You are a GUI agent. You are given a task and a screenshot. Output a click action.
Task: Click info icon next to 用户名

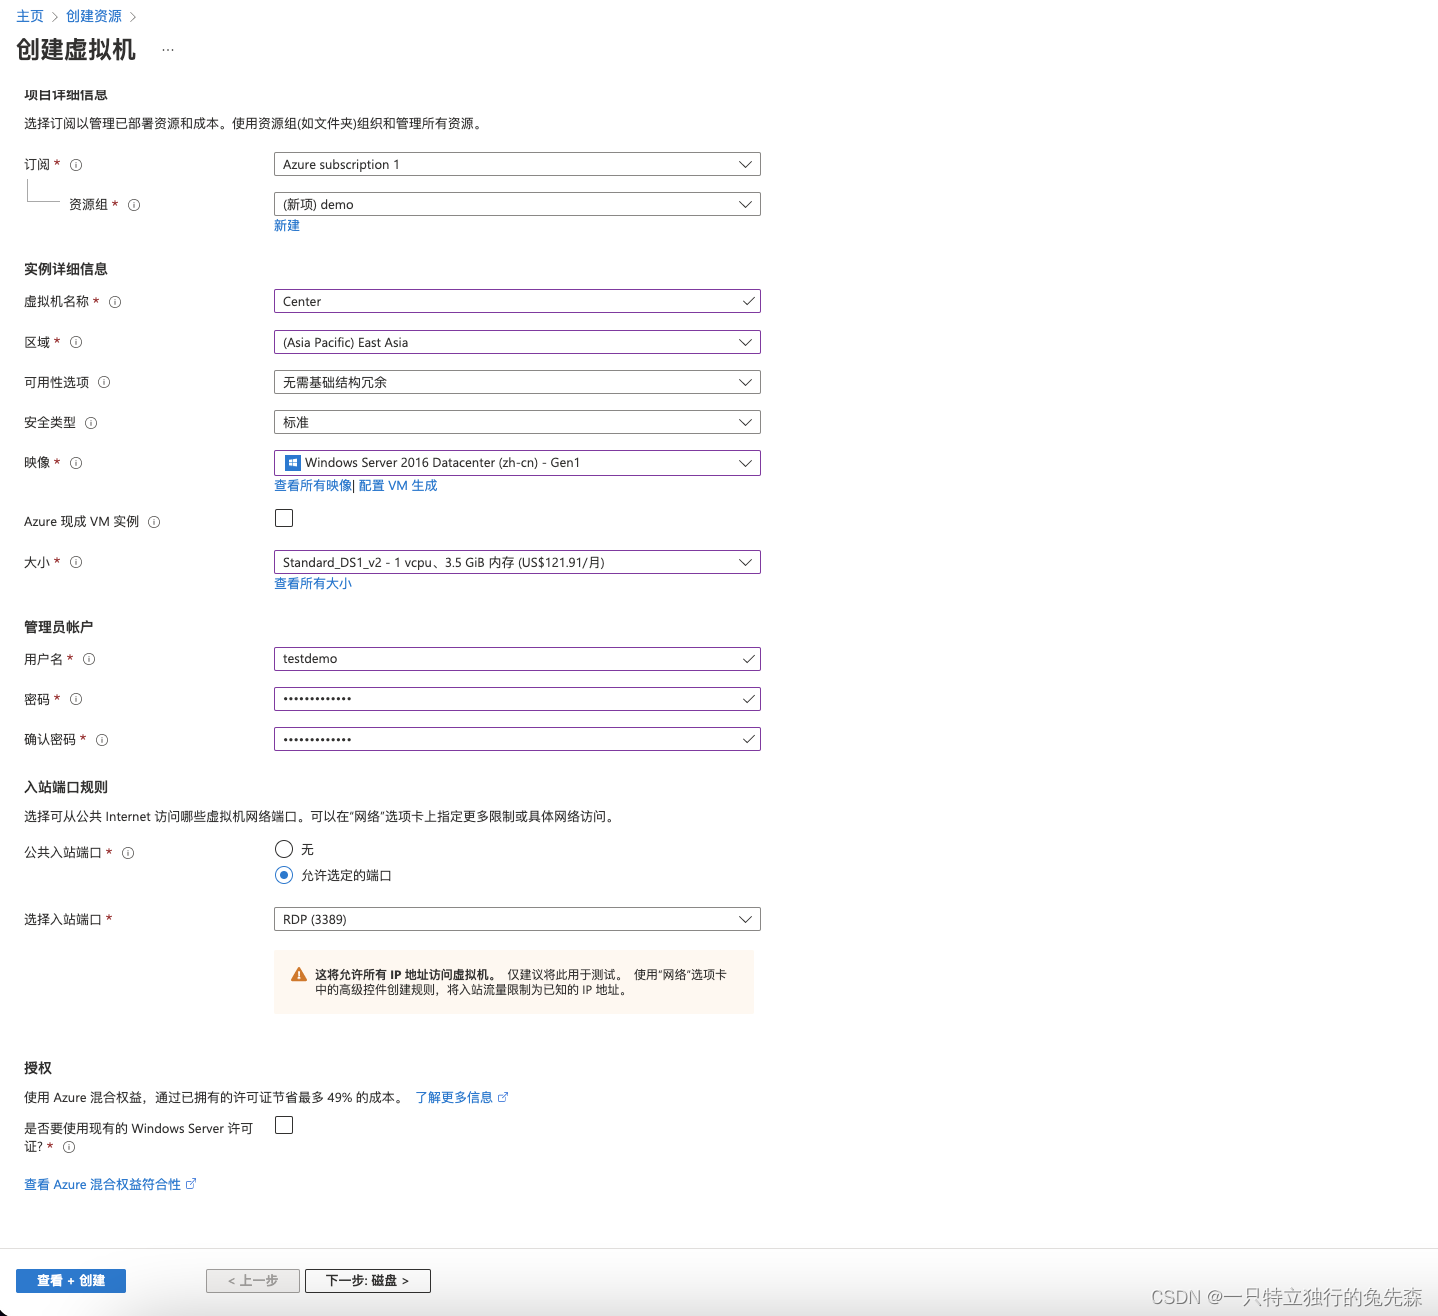click(x=89, y=659)
